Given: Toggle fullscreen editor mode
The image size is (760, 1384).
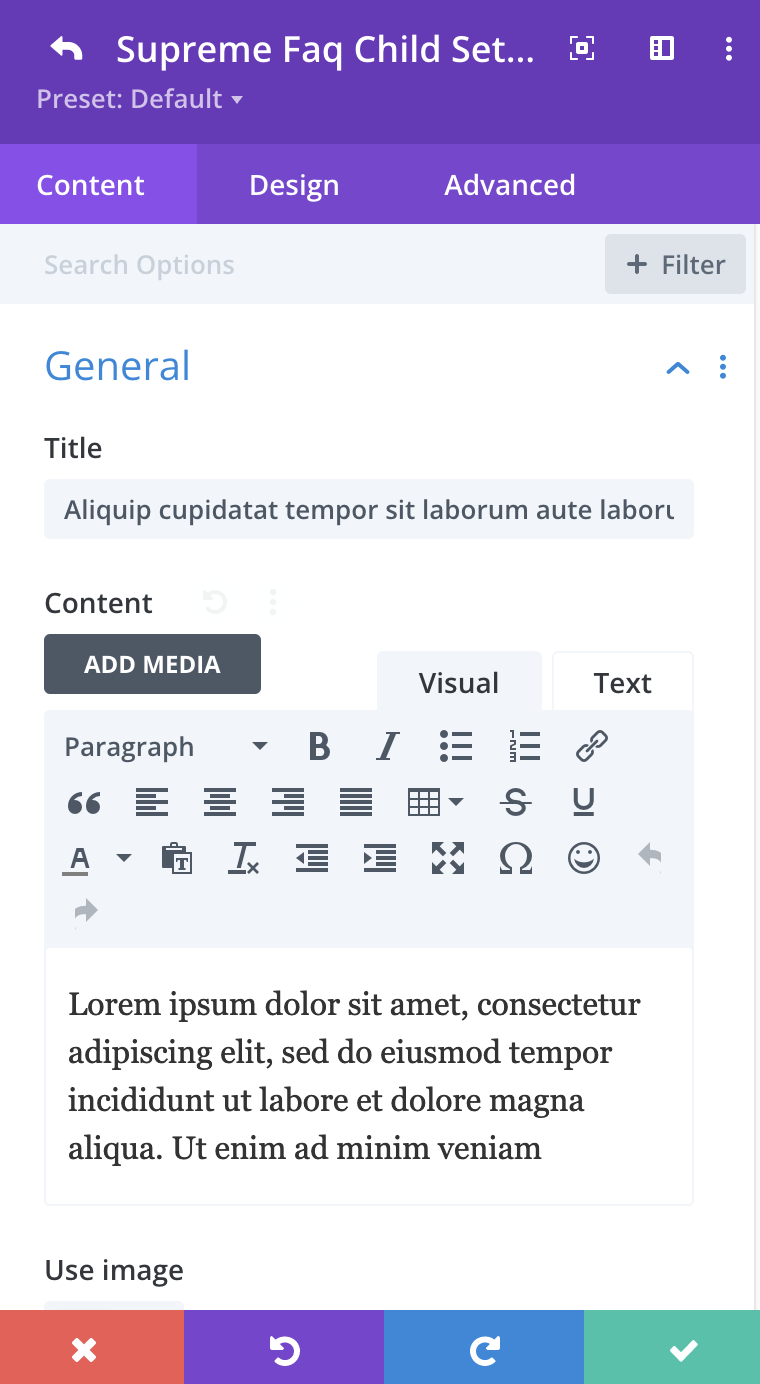Looking at the screenshot, I should [x=448, y=857].
